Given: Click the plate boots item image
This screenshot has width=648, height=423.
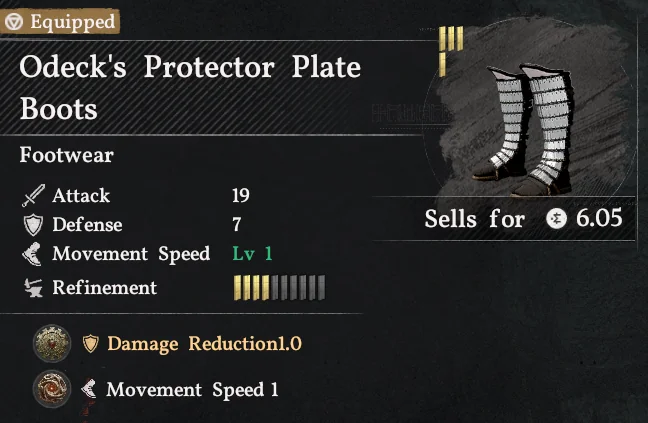Looking at the screenshot, I should pyautogui.click(x=530, y=128).
